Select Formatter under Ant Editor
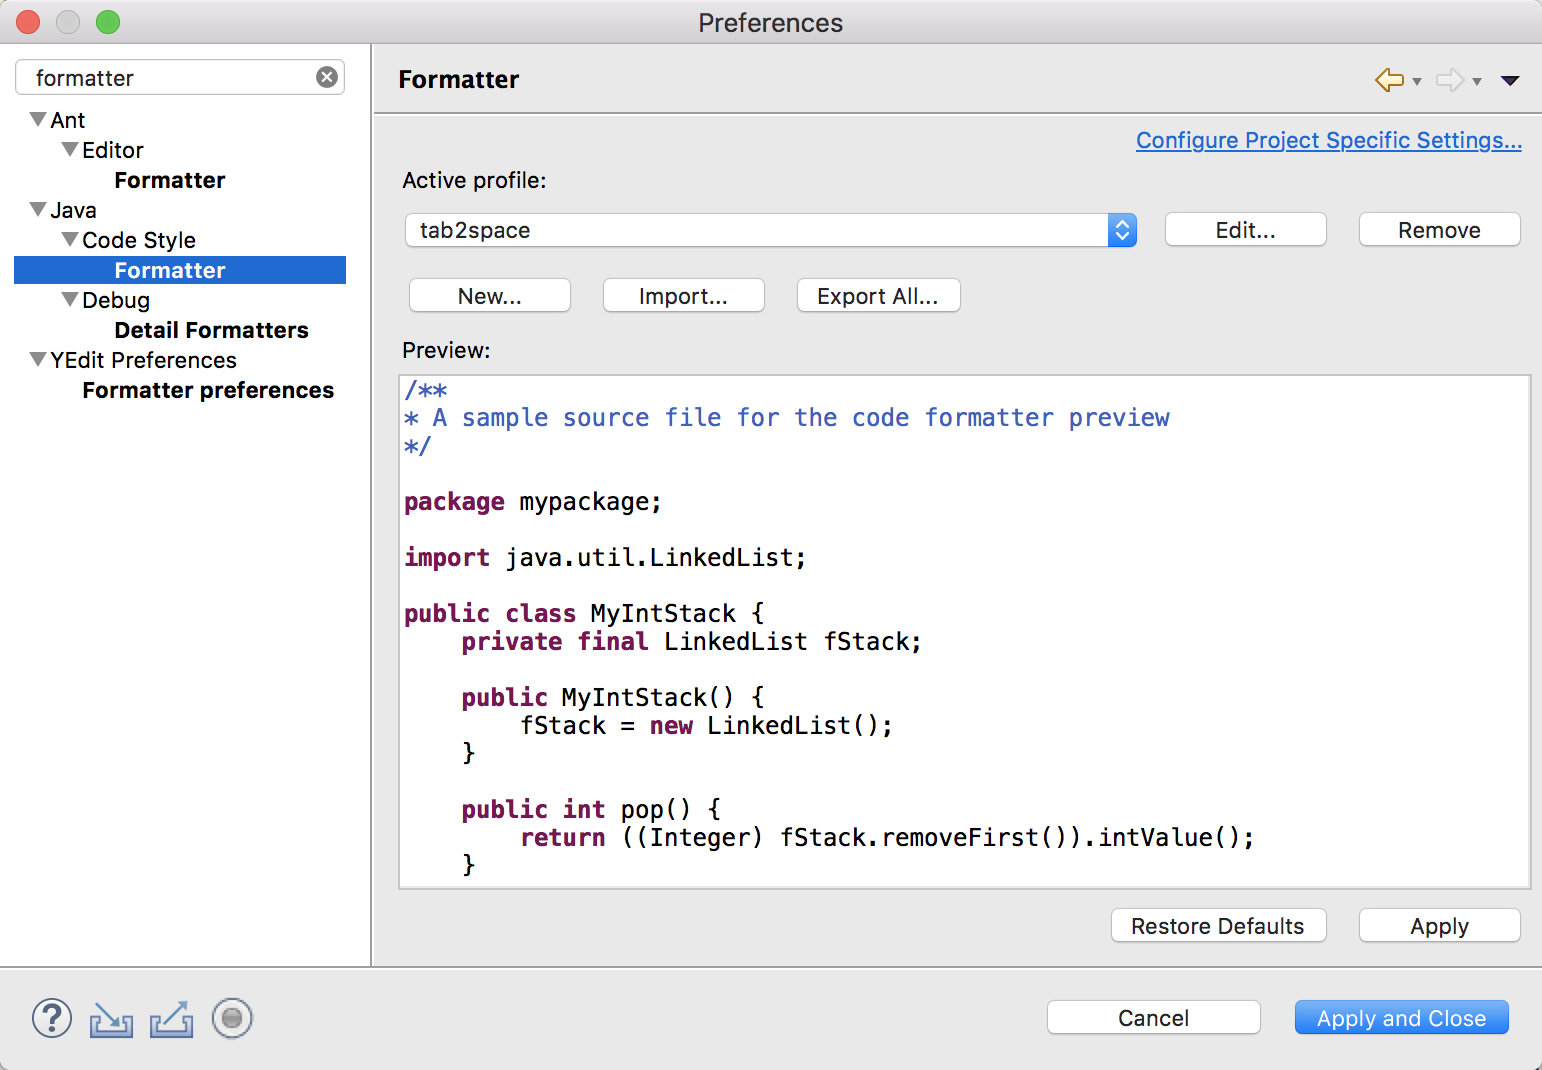1542x1070 pixels. (x=170, y=180)
